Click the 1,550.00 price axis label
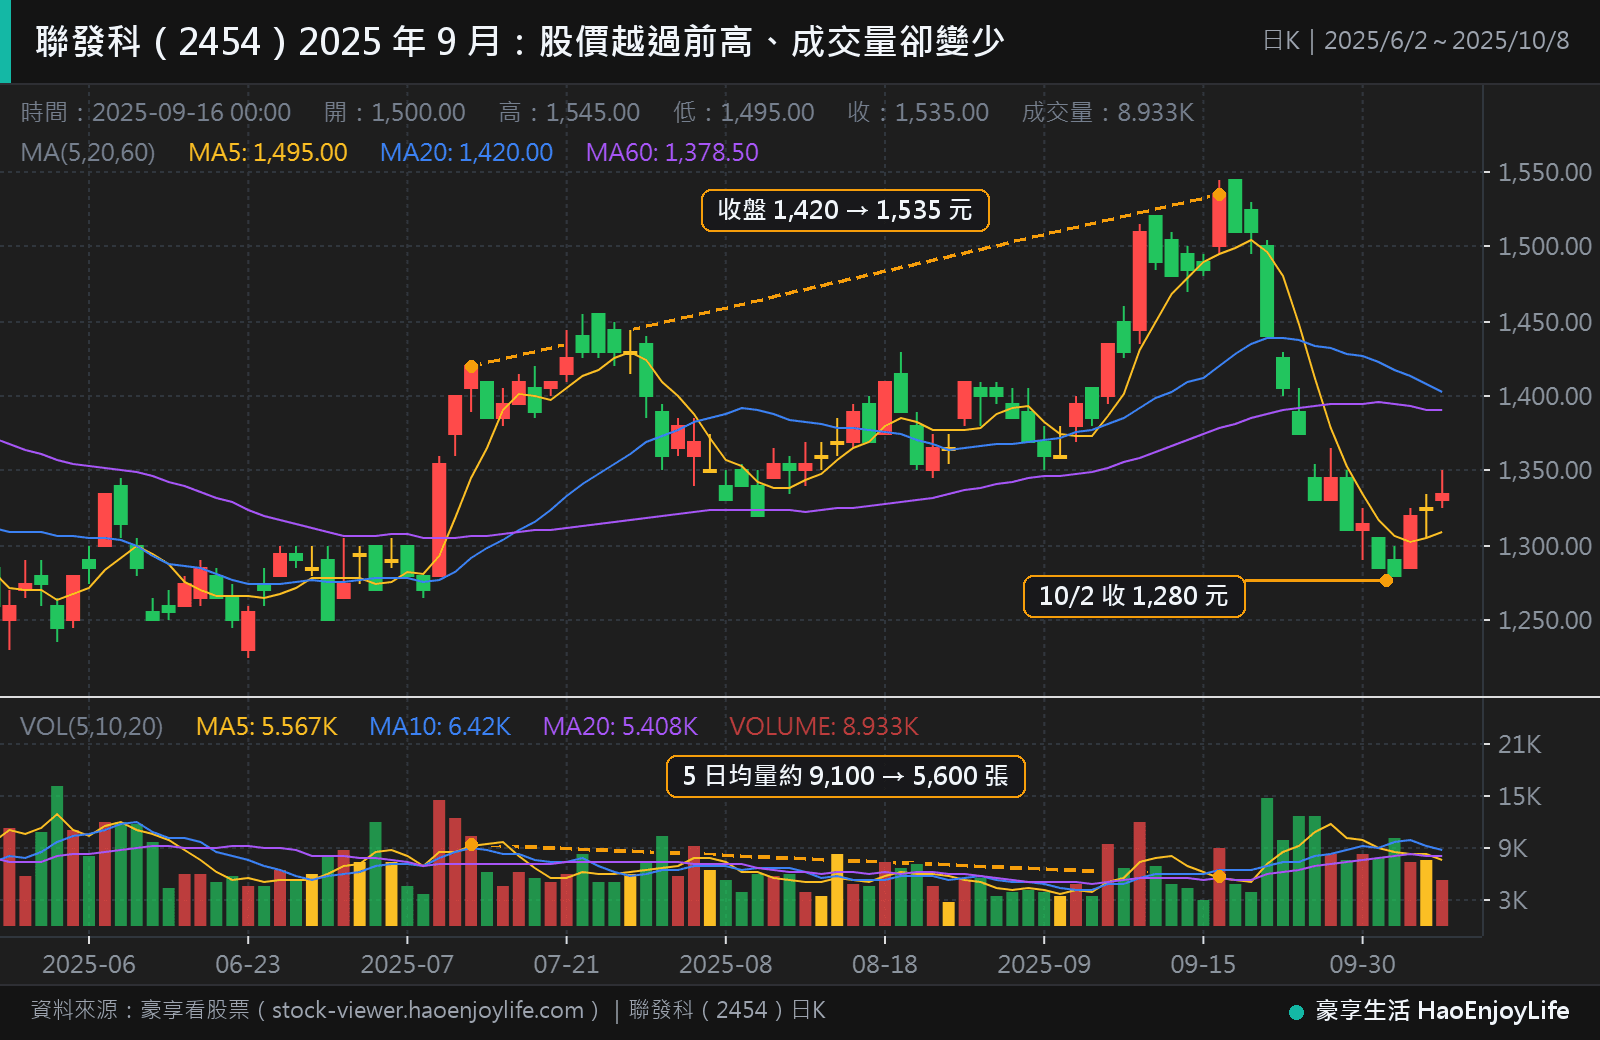The height and width of the screenshot is (1040, 1600). (x=1544, y=172)
